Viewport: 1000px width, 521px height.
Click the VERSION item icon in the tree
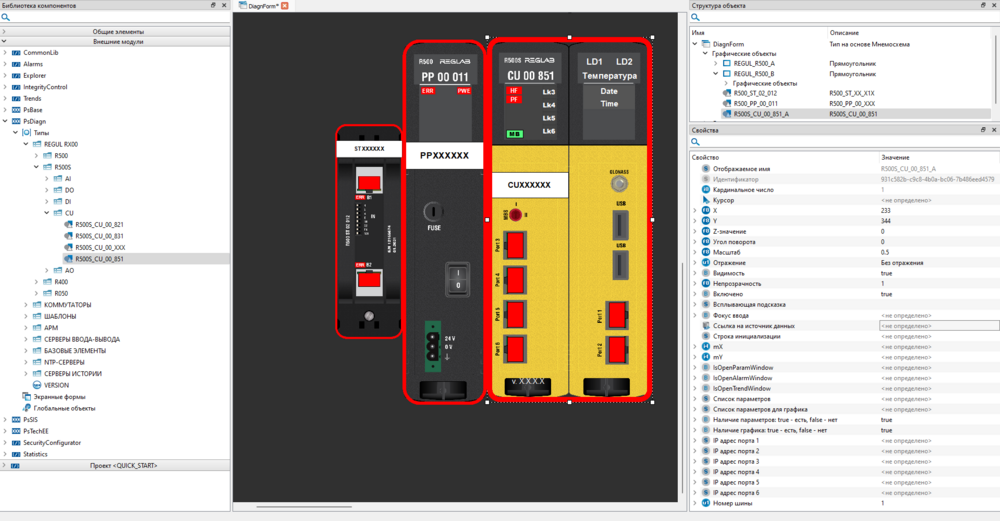click(37, 384)
